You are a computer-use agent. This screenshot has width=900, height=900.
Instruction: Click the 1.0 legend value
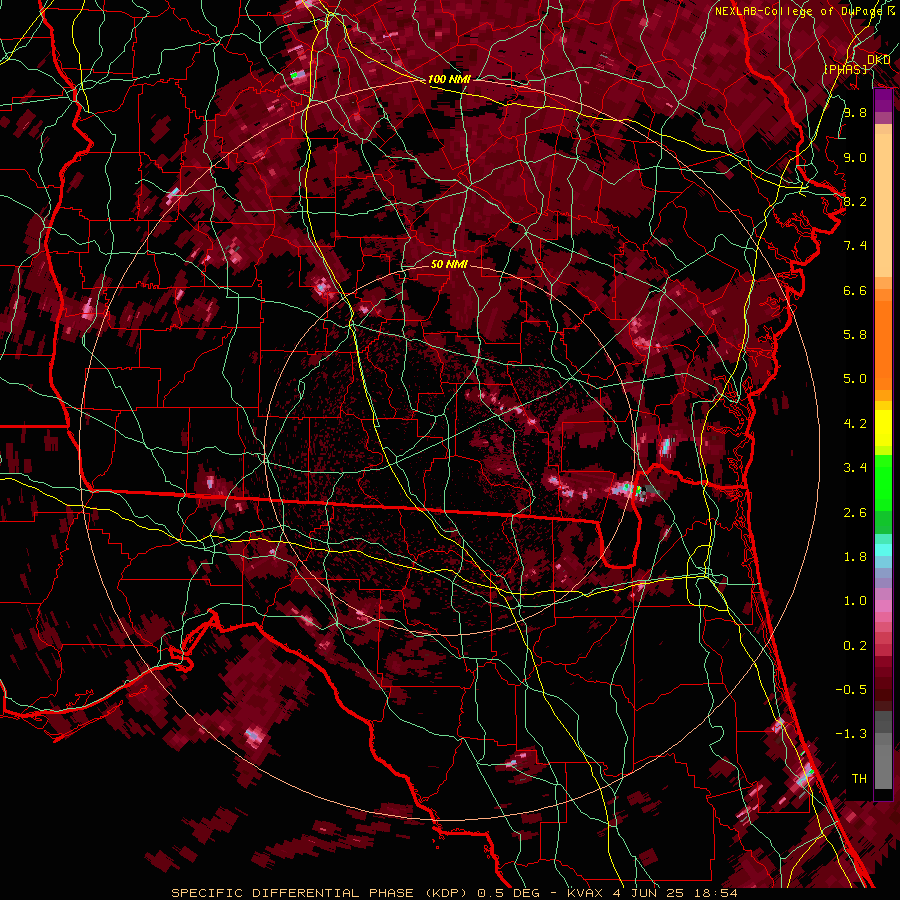(x=855, y=601)
